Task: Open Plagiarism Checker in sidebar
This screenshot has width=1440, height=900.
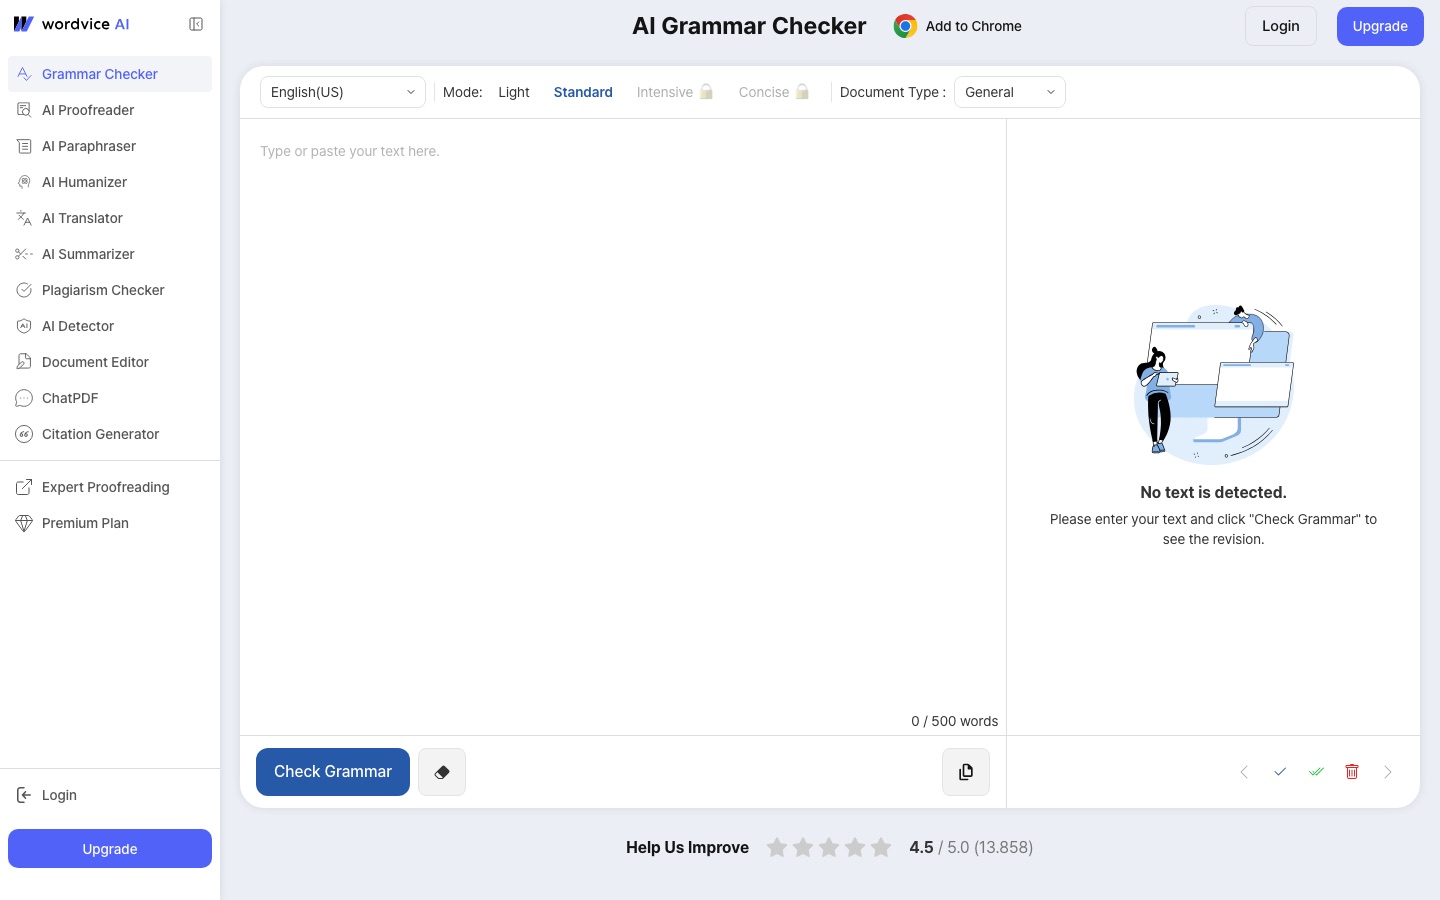Action: [x=110, y=290]
